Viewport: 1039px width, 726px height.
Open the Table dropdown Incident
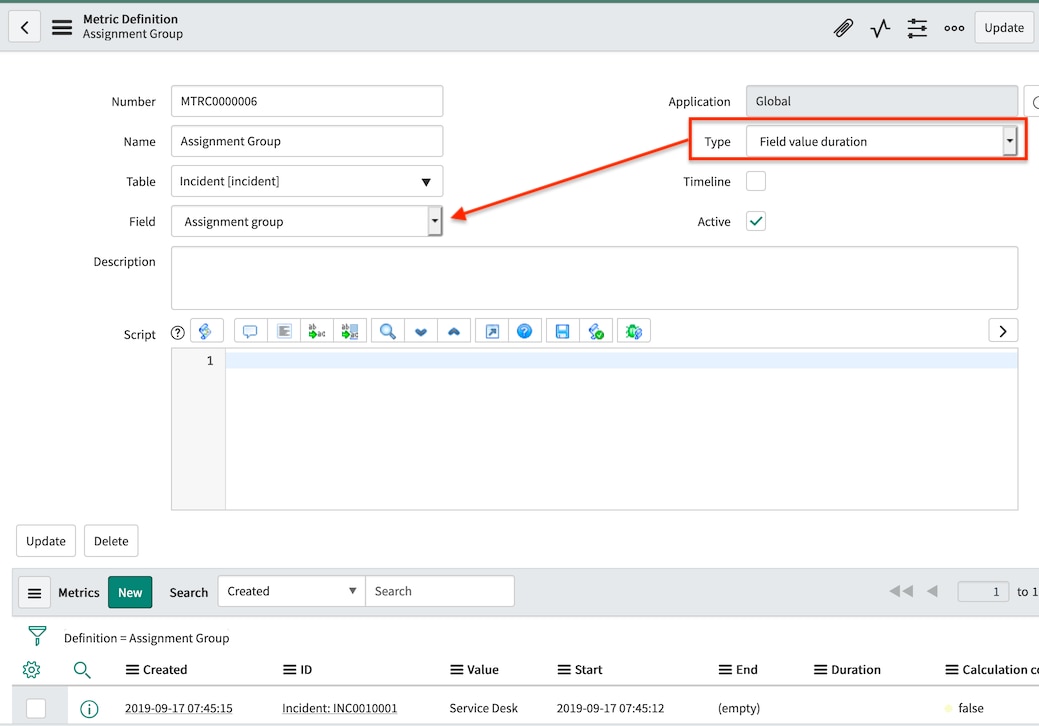coord(307,181)
